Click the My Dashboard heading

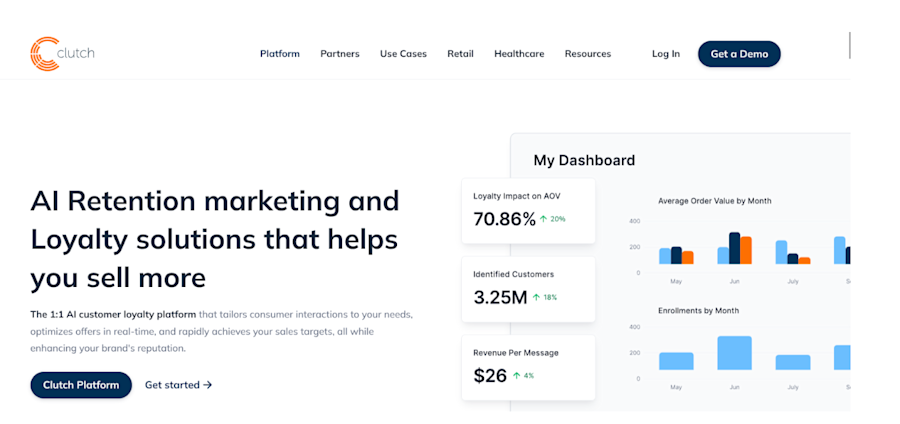click(x=584, y=160)
